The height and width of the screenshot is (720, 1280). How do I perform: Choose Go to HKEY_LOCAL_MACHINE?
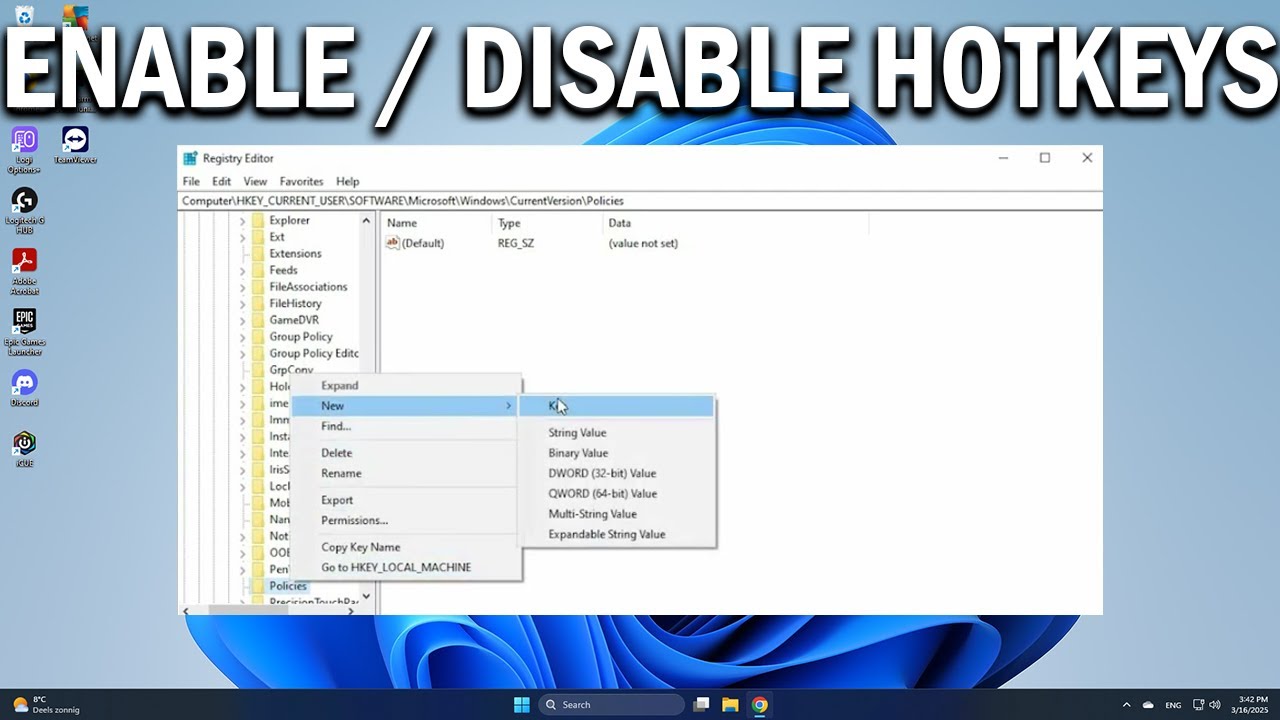(x=405, y=567)
